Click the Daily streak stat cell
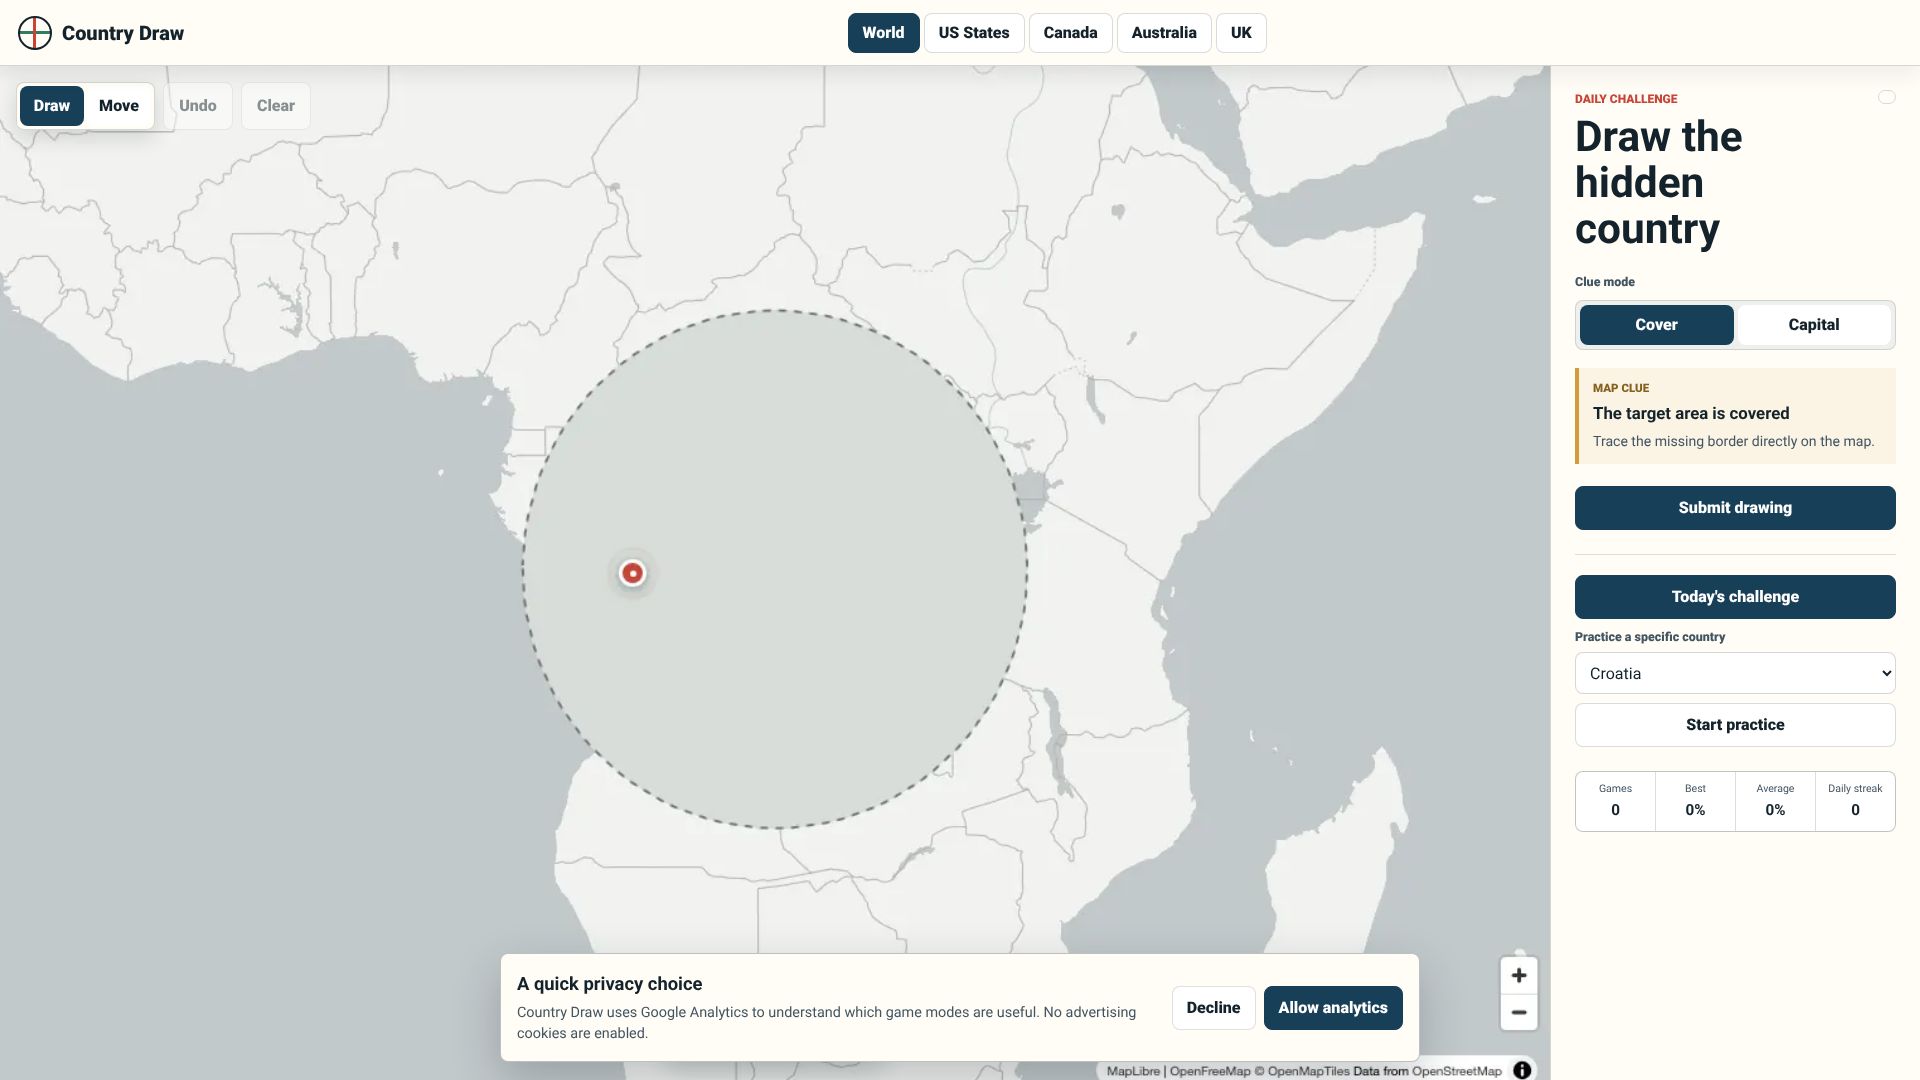The image size is (1920, 1080). point(1855,801)
